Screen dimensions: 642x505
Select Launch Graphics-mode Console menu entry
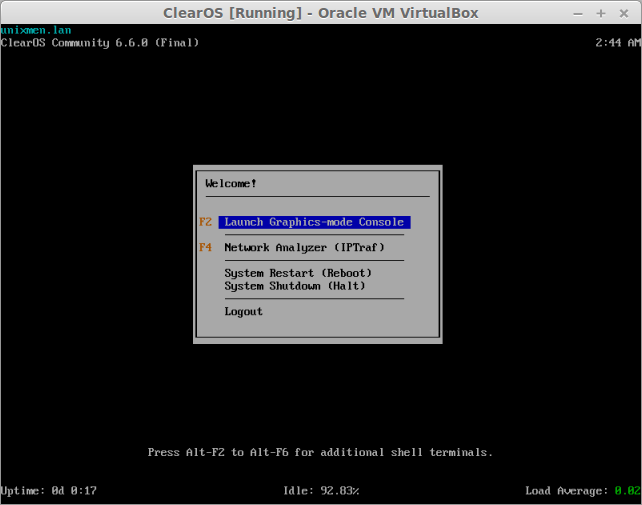(314, 222)
